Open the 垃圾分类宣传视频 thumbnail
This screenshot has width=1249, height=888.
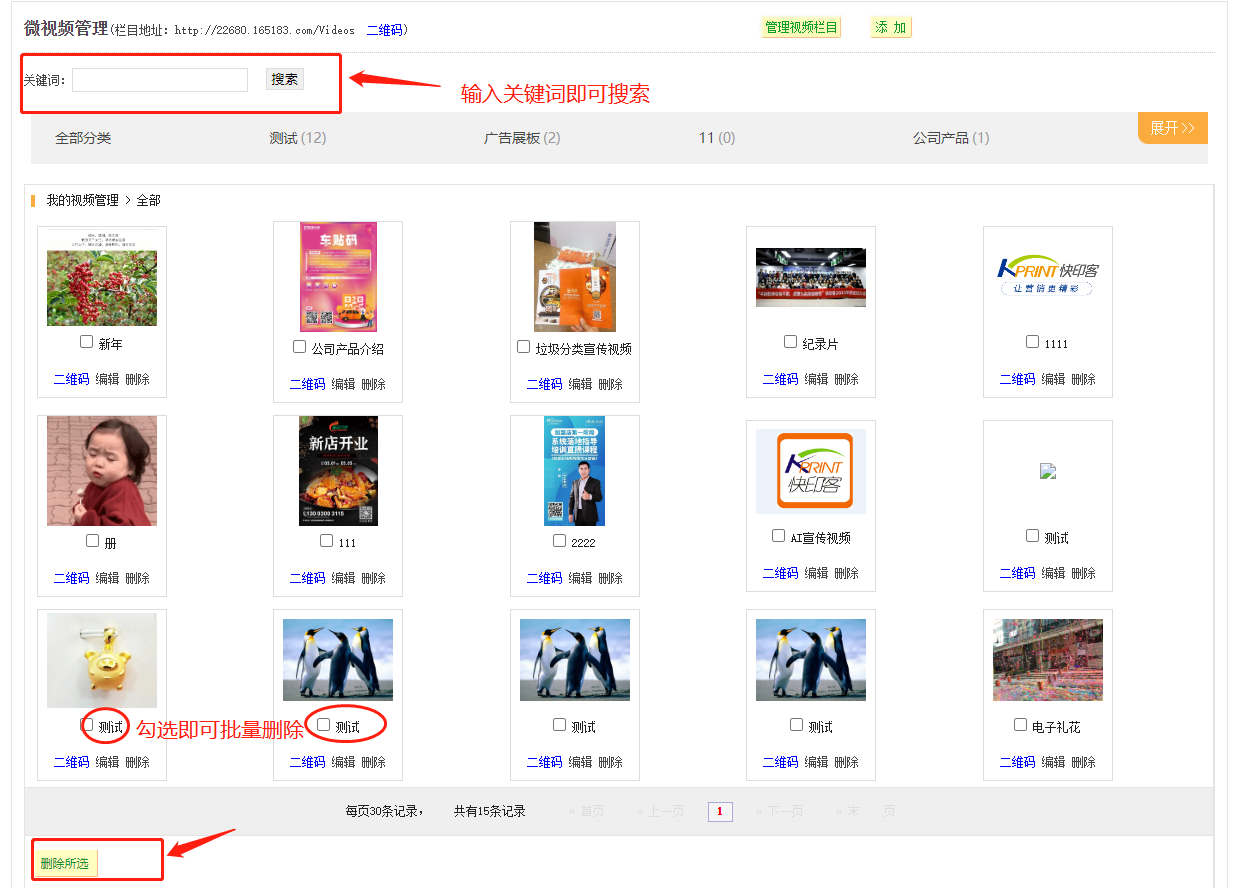[x=575, y=277]
